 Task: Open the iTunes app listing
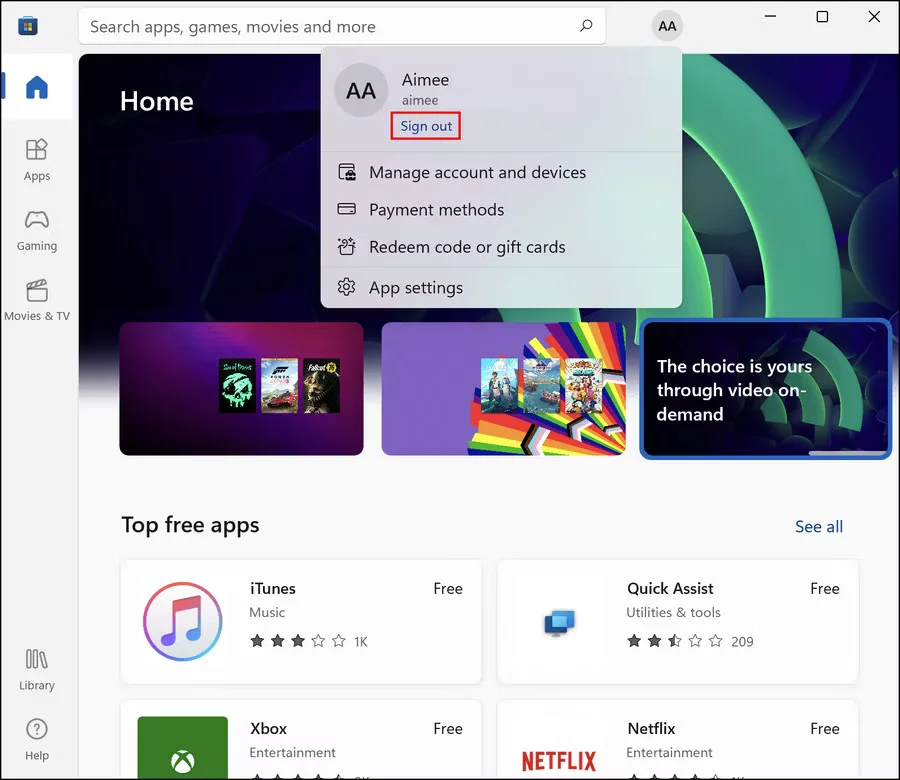[300, 620]
